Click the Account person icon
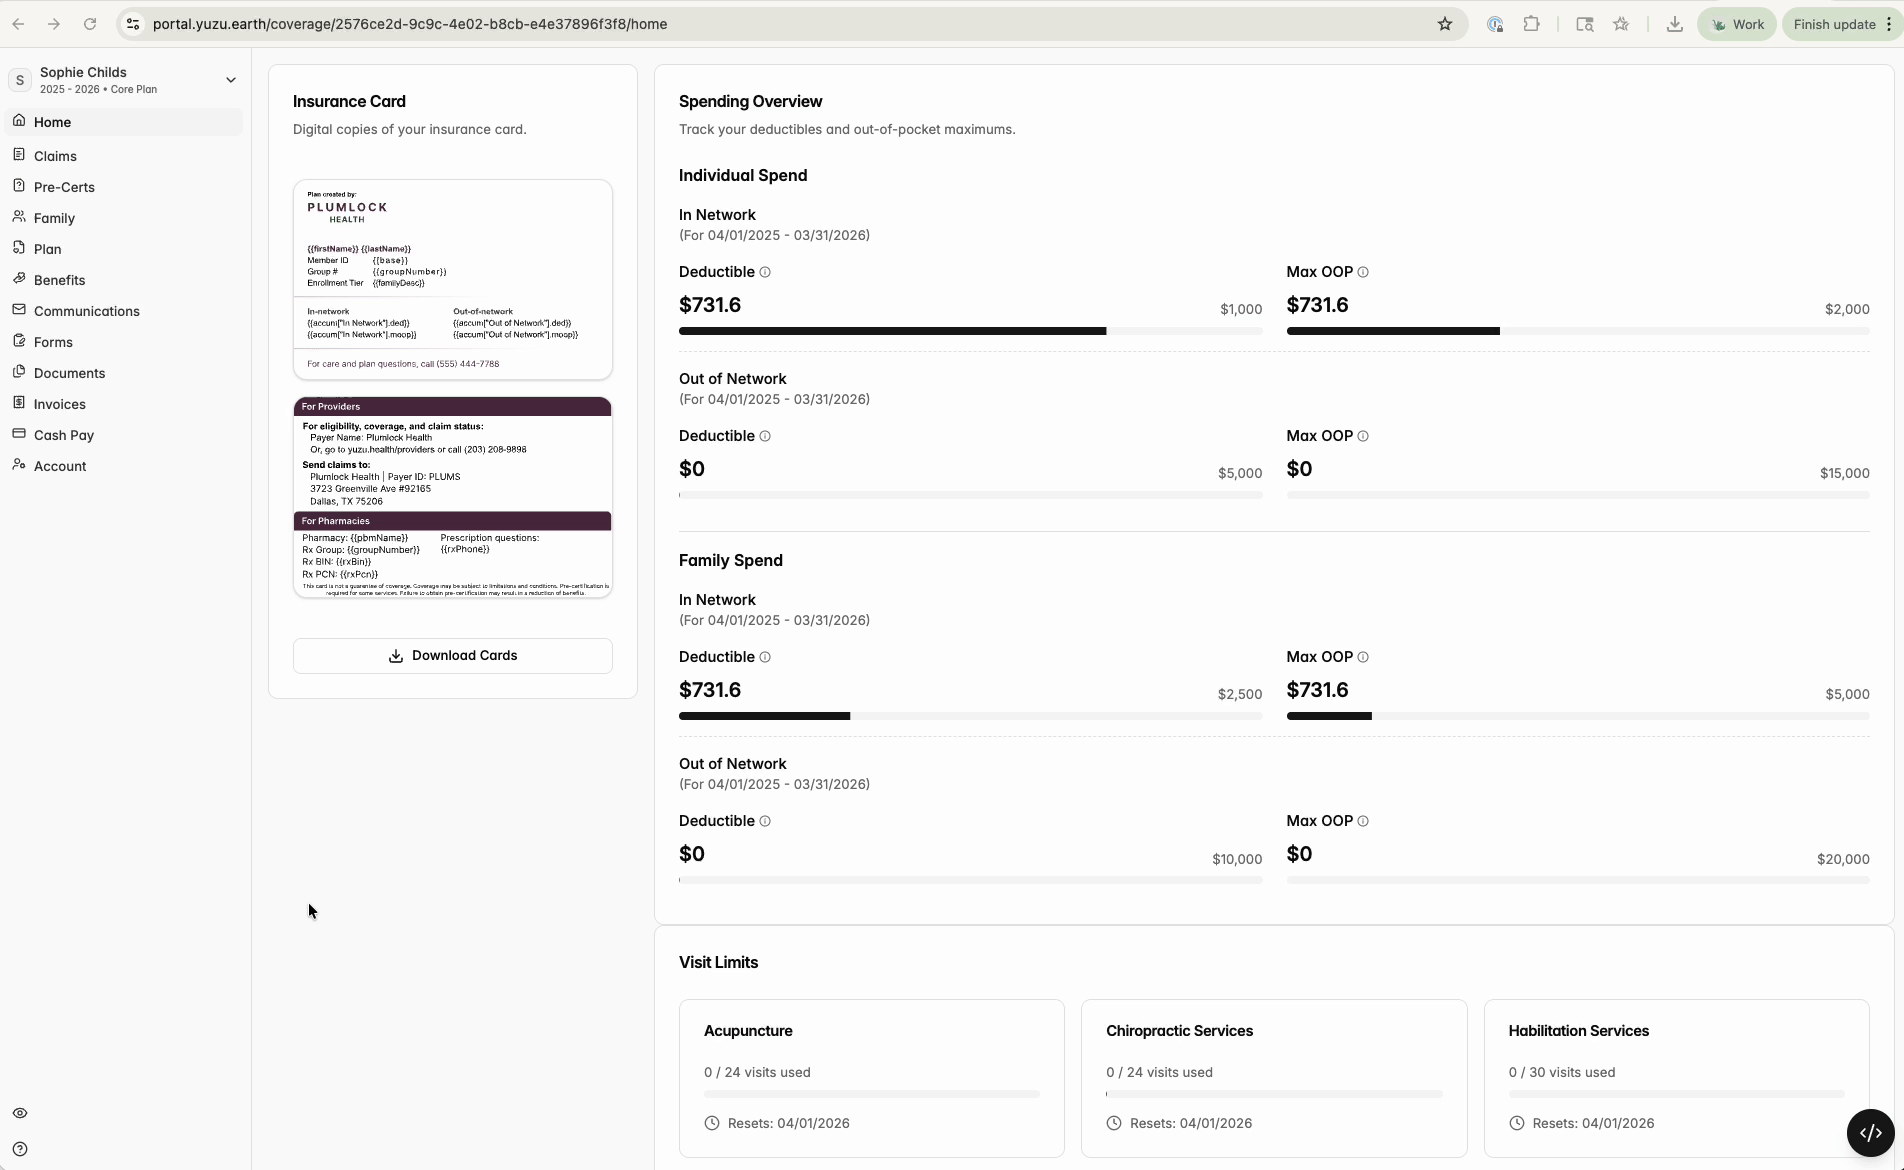The height and width of the screenshot is (1170, 1904). click(x=19, y=465)
